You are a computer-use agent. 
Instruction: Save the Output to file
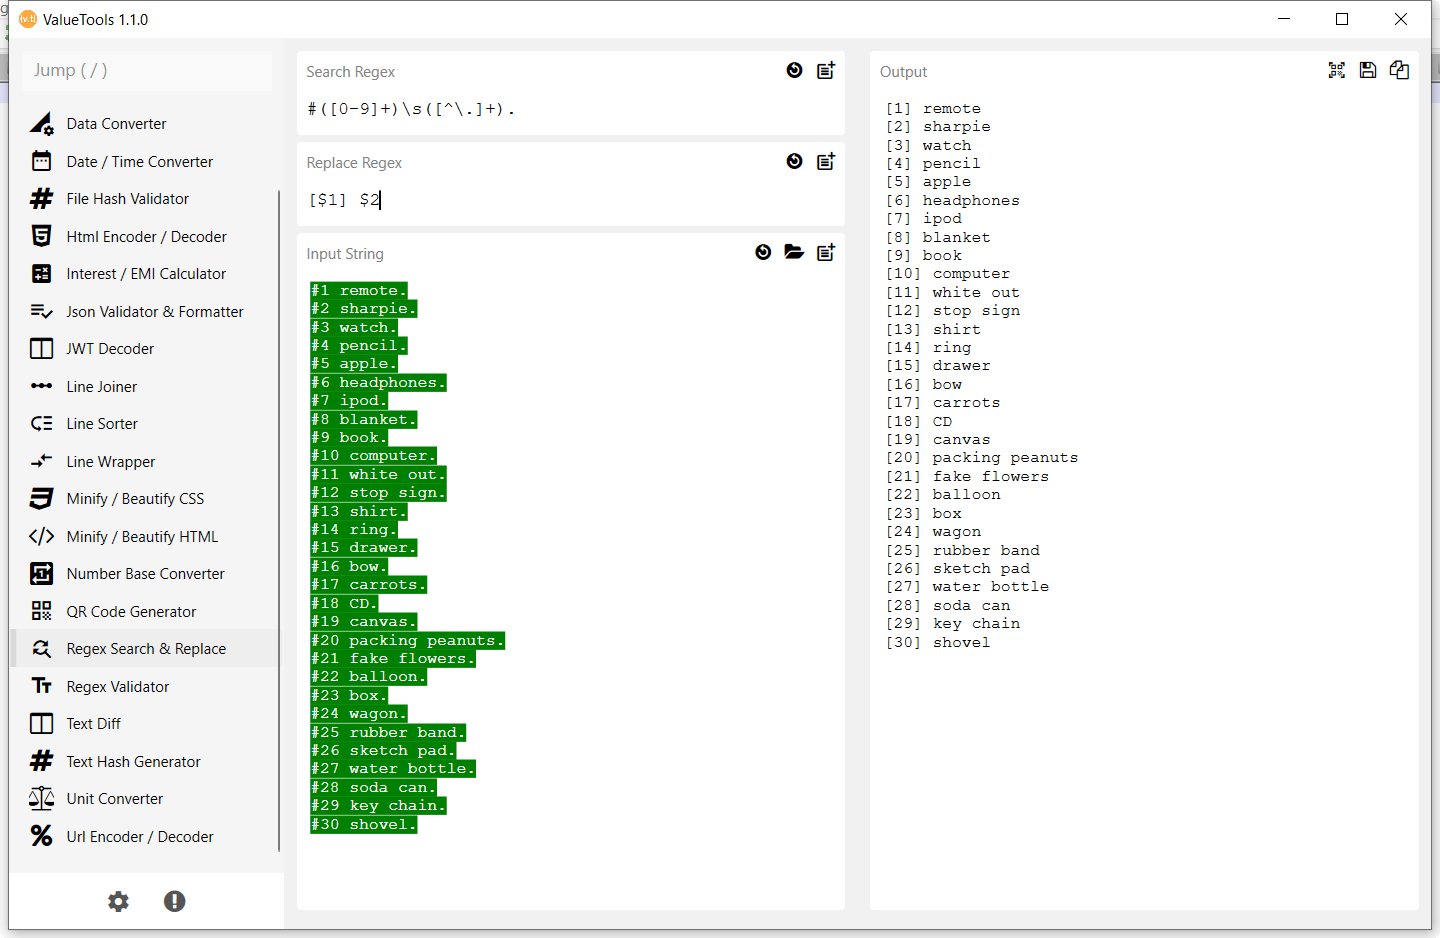point(1368,70)
